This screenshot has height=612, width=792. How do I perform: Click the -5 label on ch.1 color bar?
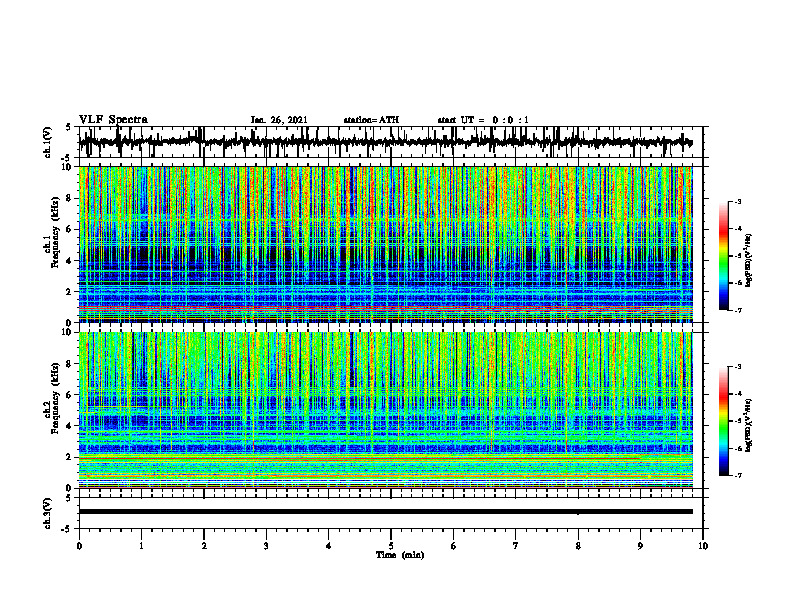(738, 256)
